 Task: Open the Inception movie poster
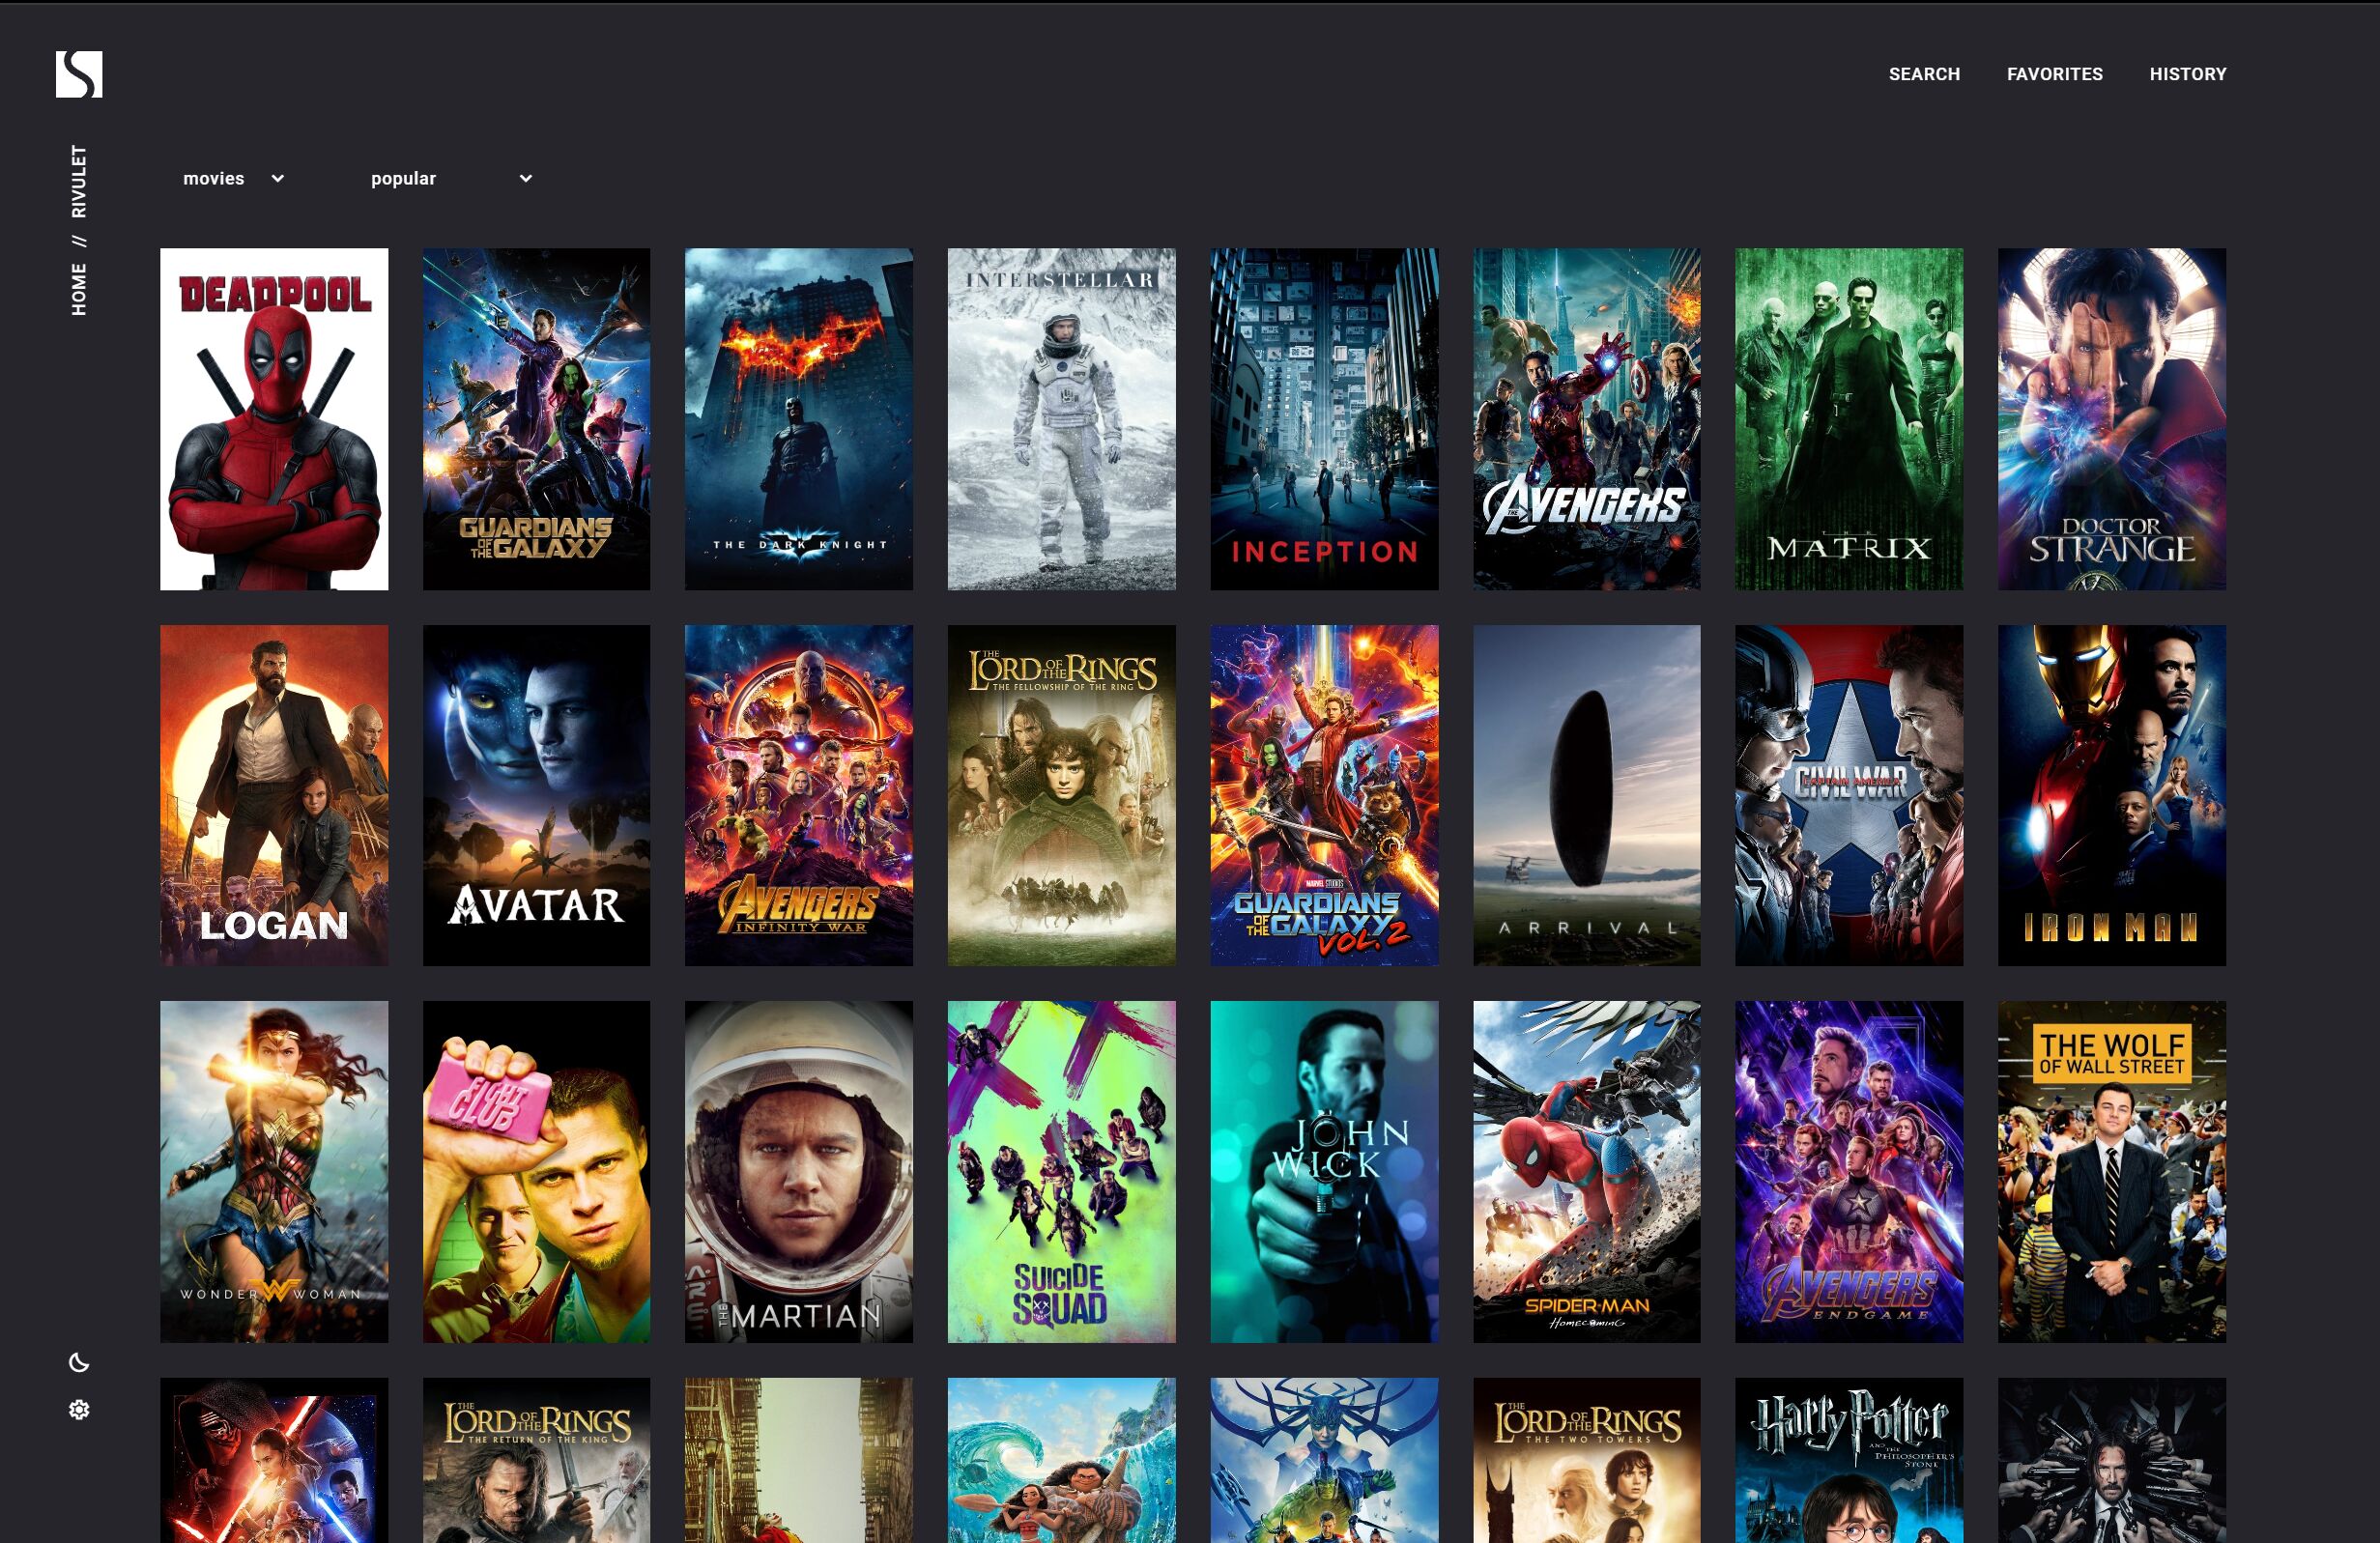pyautogui.click(x=1324, y=419)
